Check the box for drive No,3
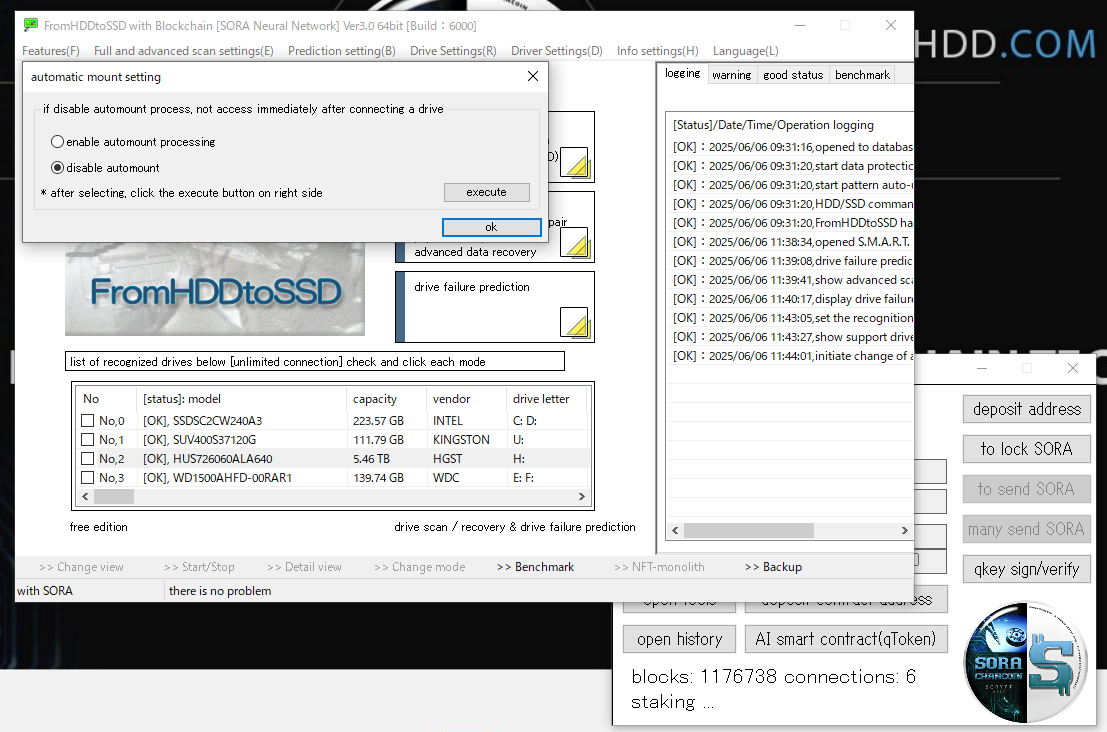 [88, 478]
